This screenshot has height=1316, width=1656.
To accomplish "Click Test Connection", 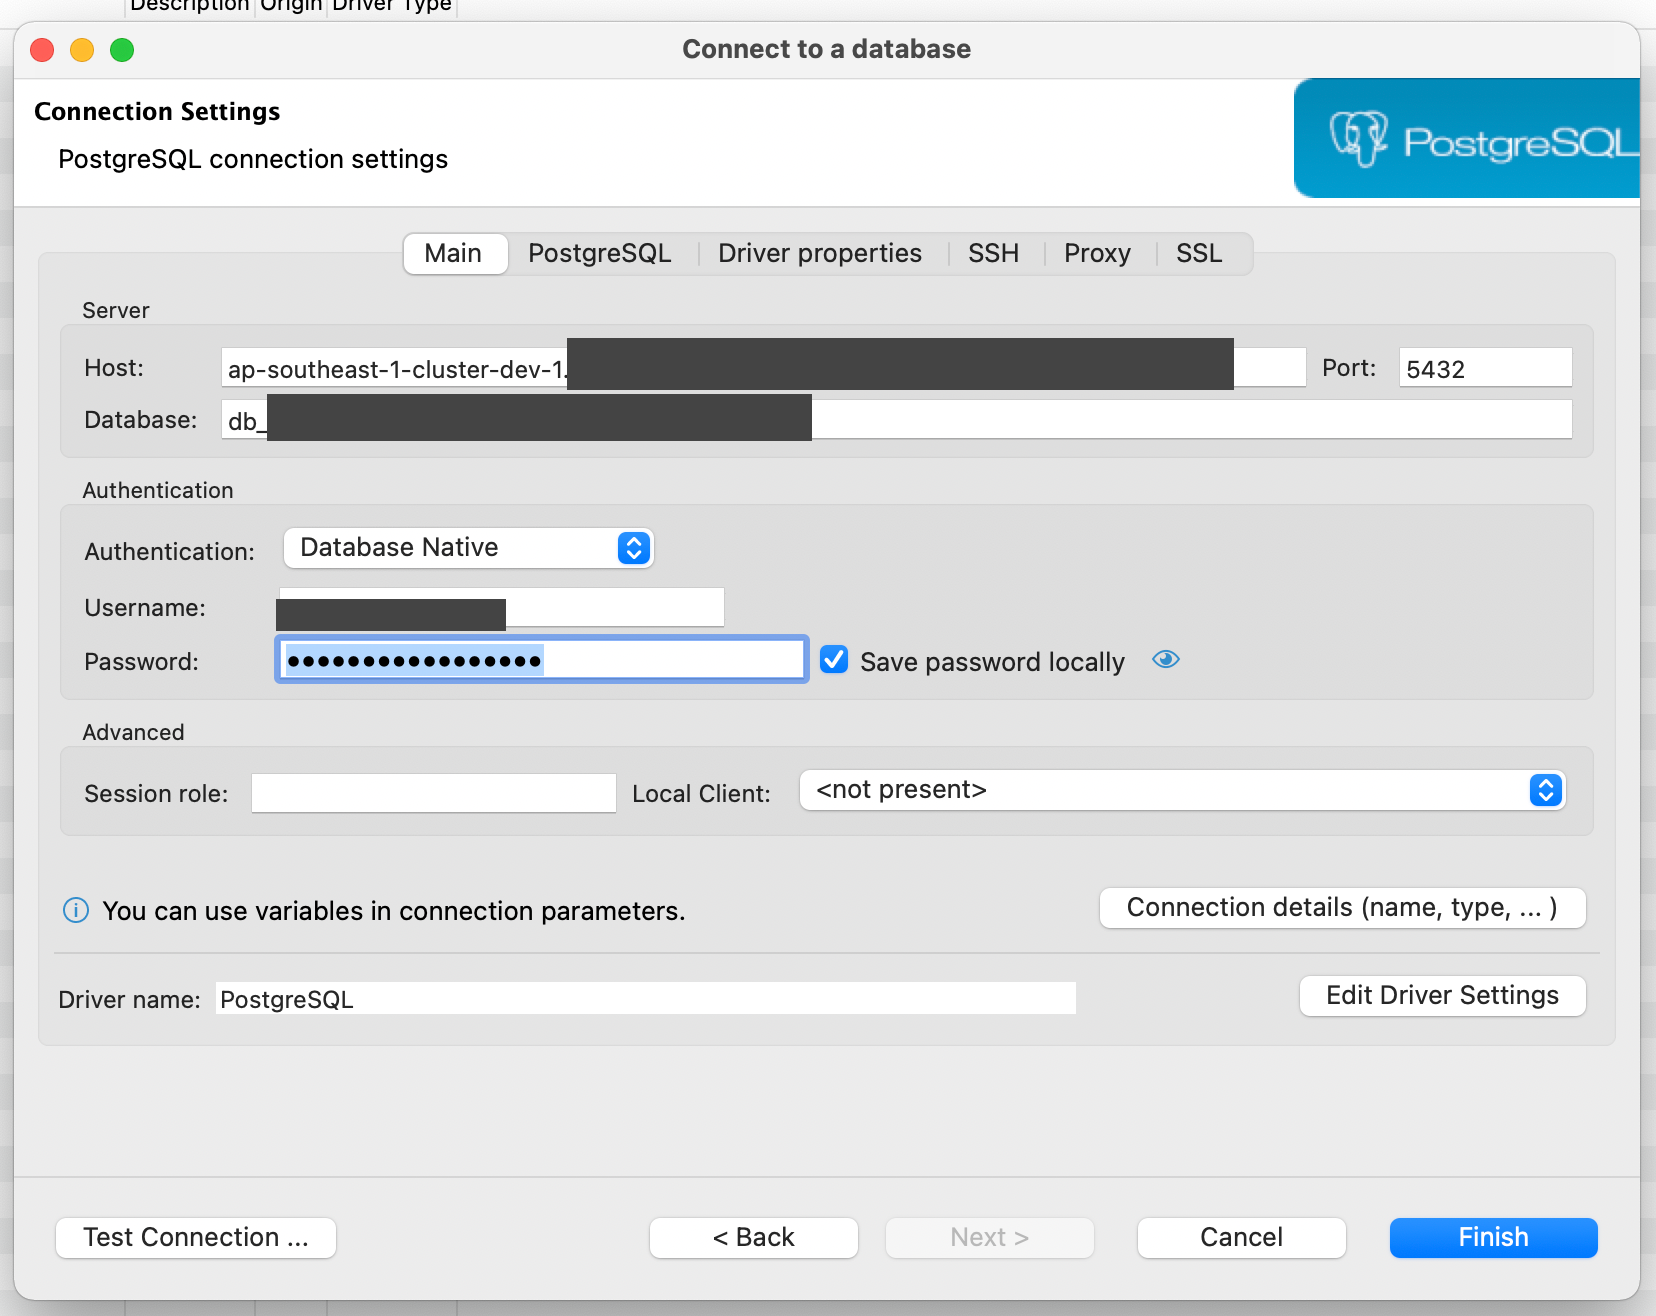I will point(195,1237).
